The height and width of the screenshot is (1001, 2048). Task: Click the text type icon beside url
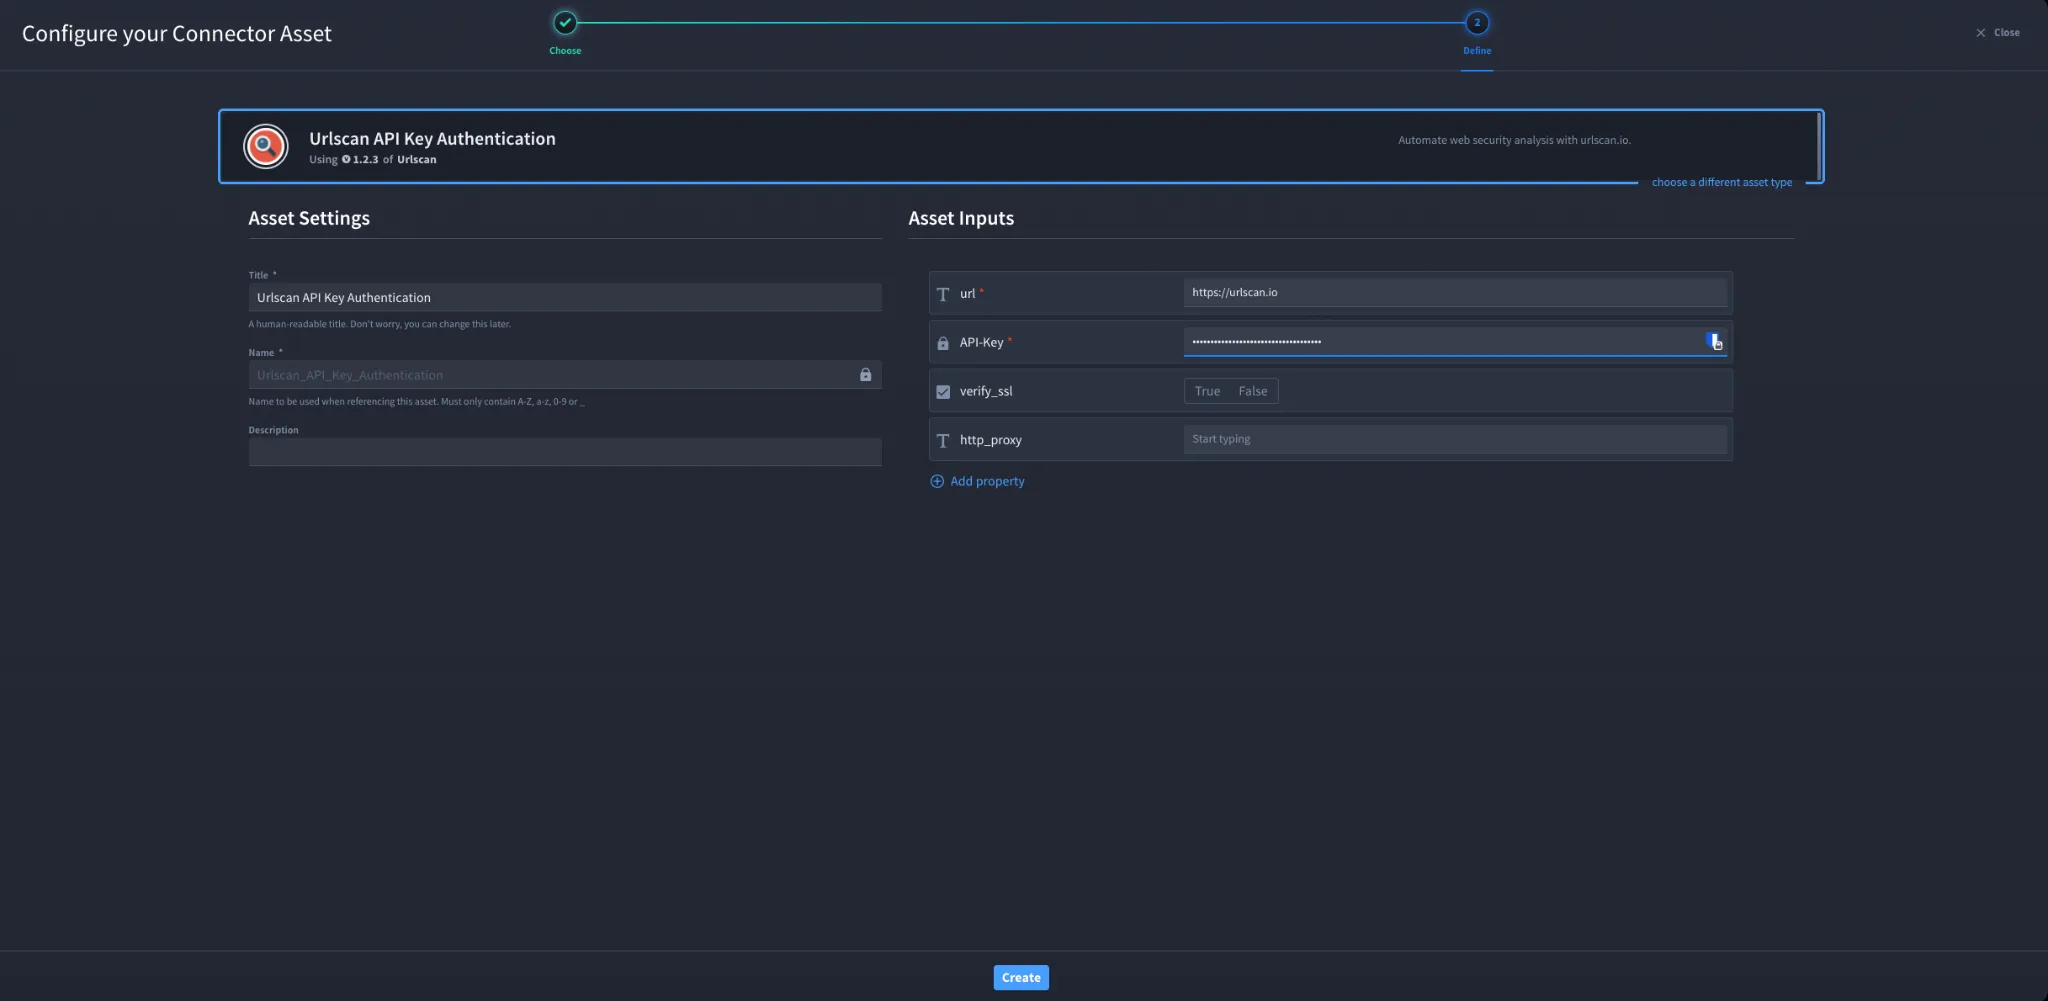point(942,294)
